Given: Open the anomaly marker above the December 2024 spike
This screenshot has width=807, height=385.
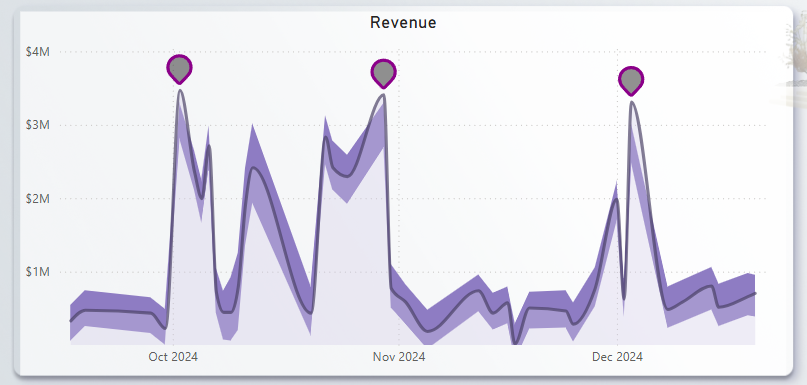Looking at the screenshot, I should [x=631, y=81].
